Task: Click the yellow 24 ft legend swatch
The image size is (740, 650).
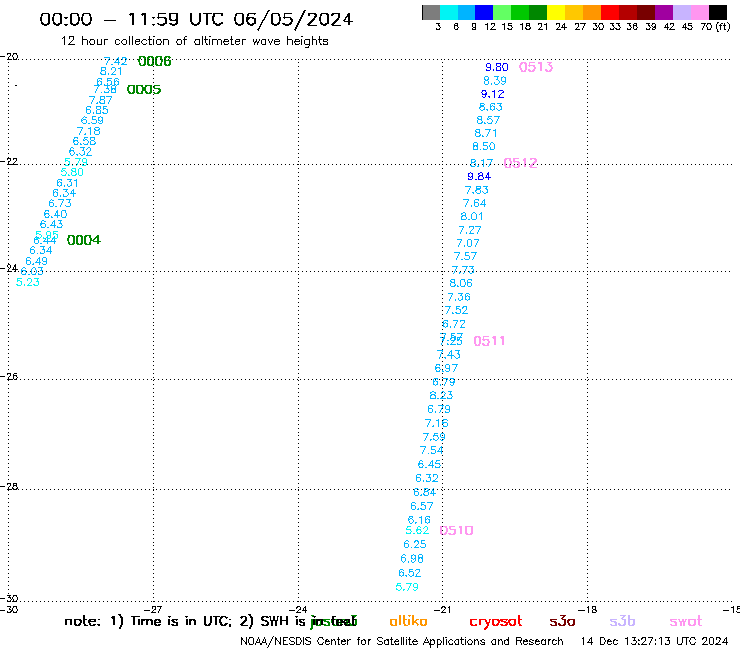Action: click(555, 12)
